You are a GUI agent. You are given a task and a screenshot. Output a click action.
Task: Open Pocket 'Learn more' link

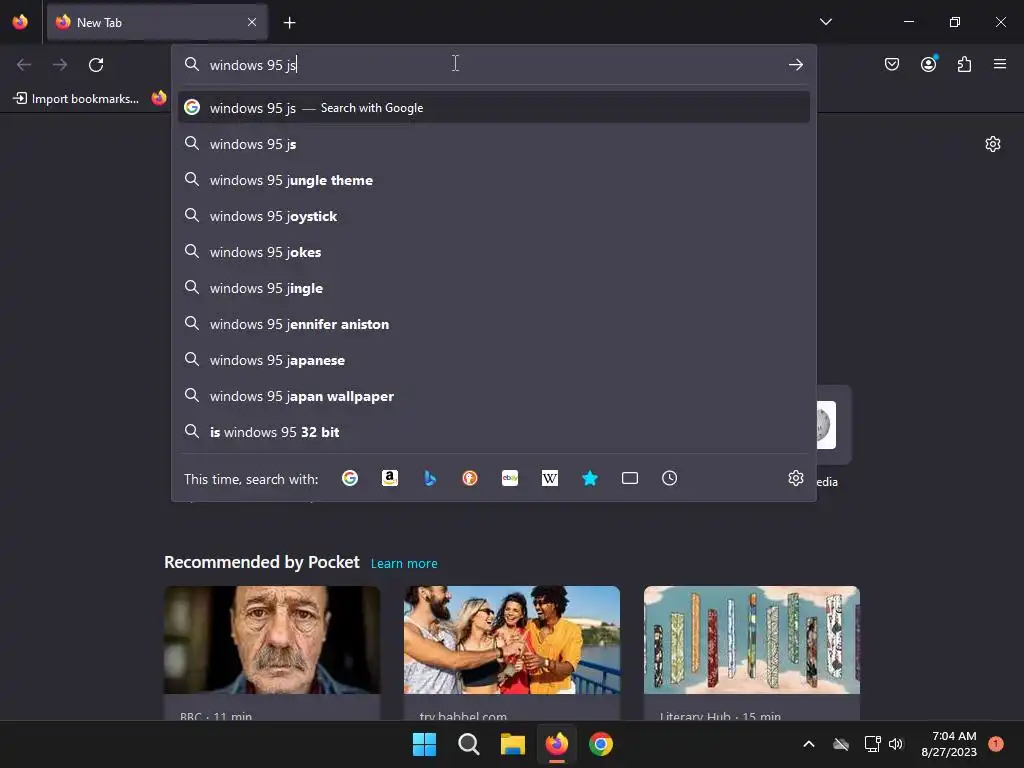[404, 564]
